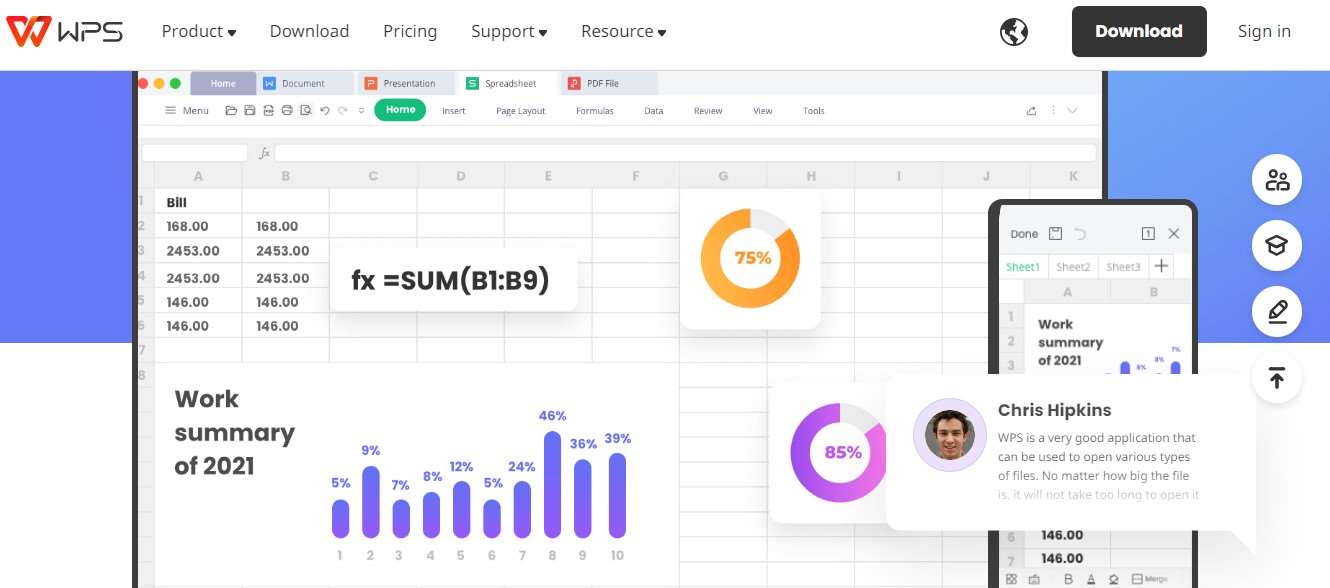Click the print toolbar icon
The image size is (1330, 588).
[x=287, y=110]
